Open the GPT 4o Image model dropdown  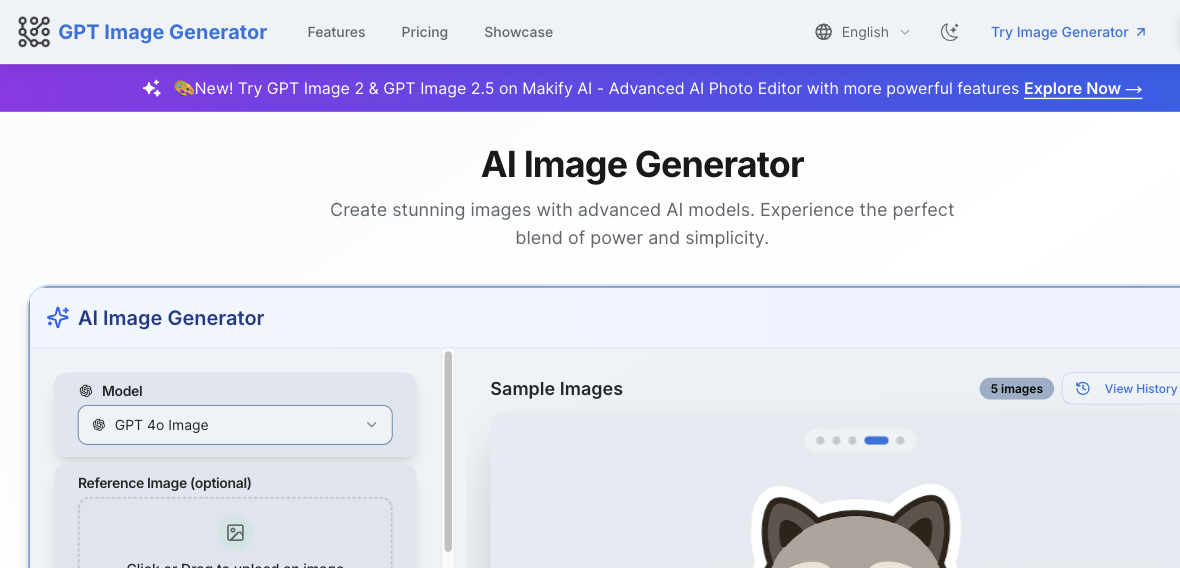[x=235, y=425]
